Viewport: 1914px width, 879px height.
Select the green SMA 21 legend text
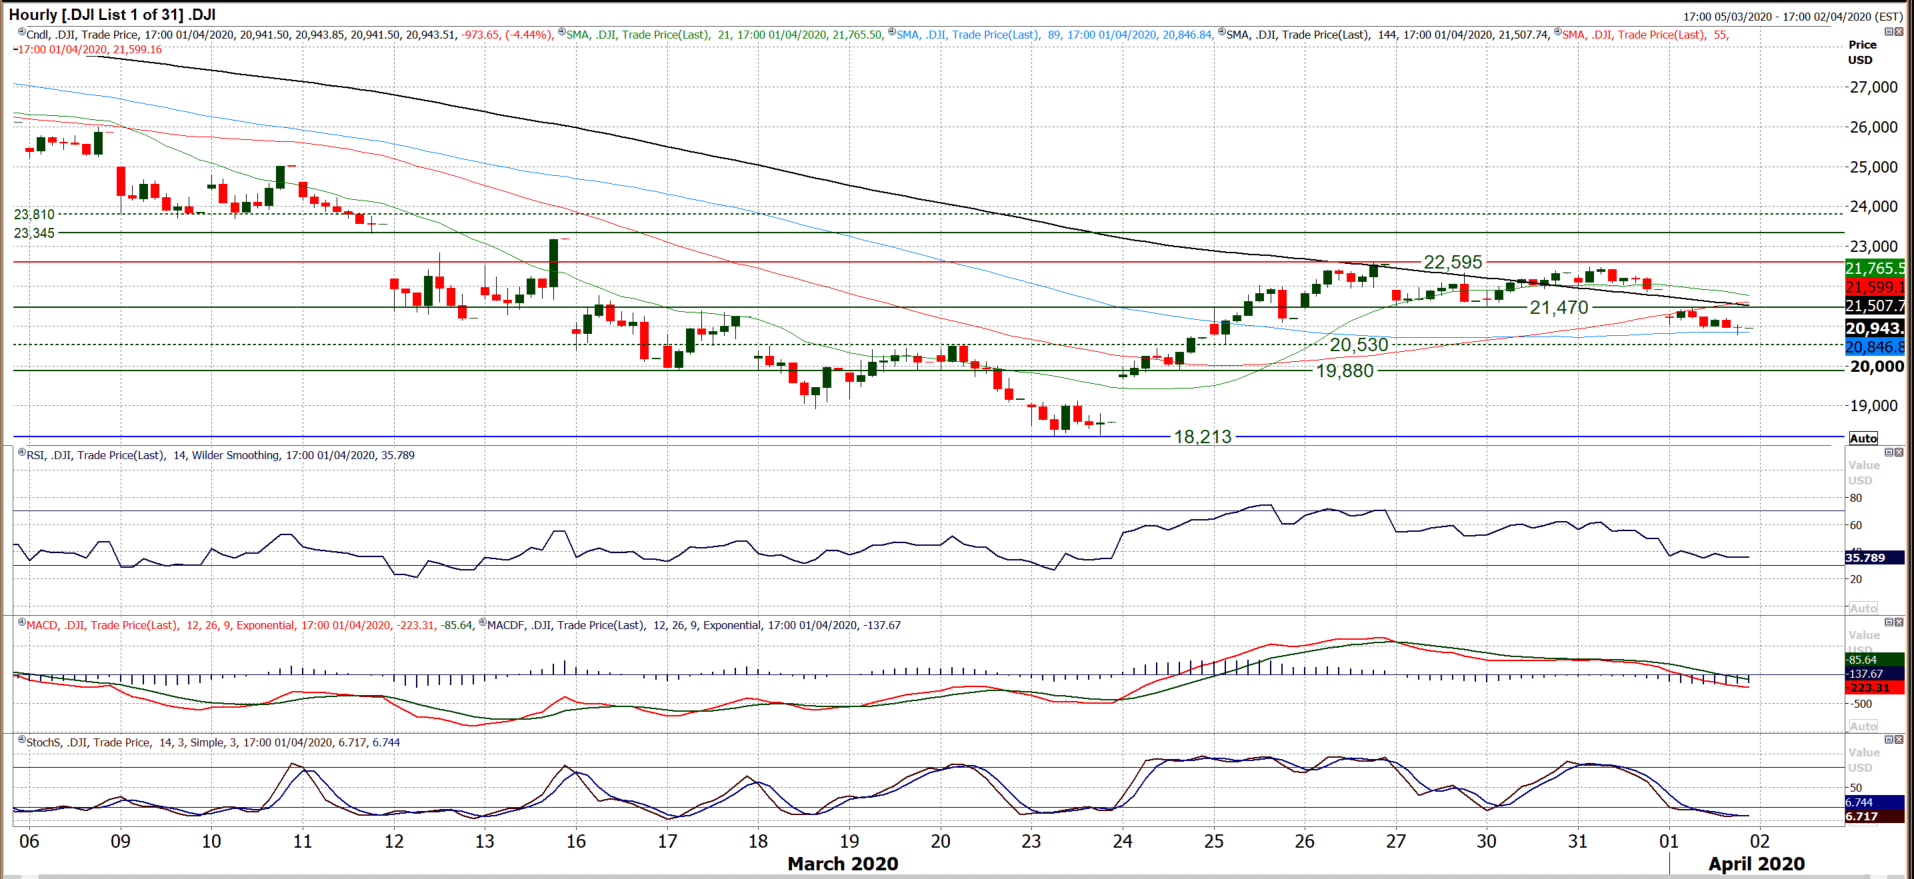click(726, 34)
